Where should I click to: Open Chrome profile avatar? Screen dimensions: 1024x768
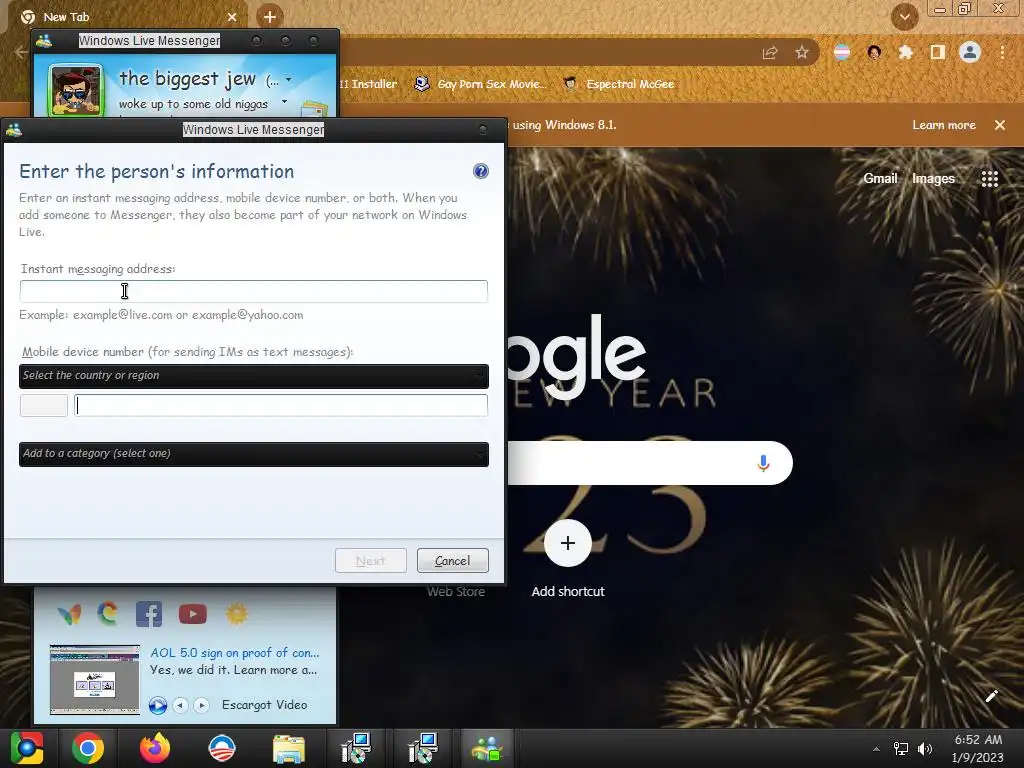click(970, 52)
